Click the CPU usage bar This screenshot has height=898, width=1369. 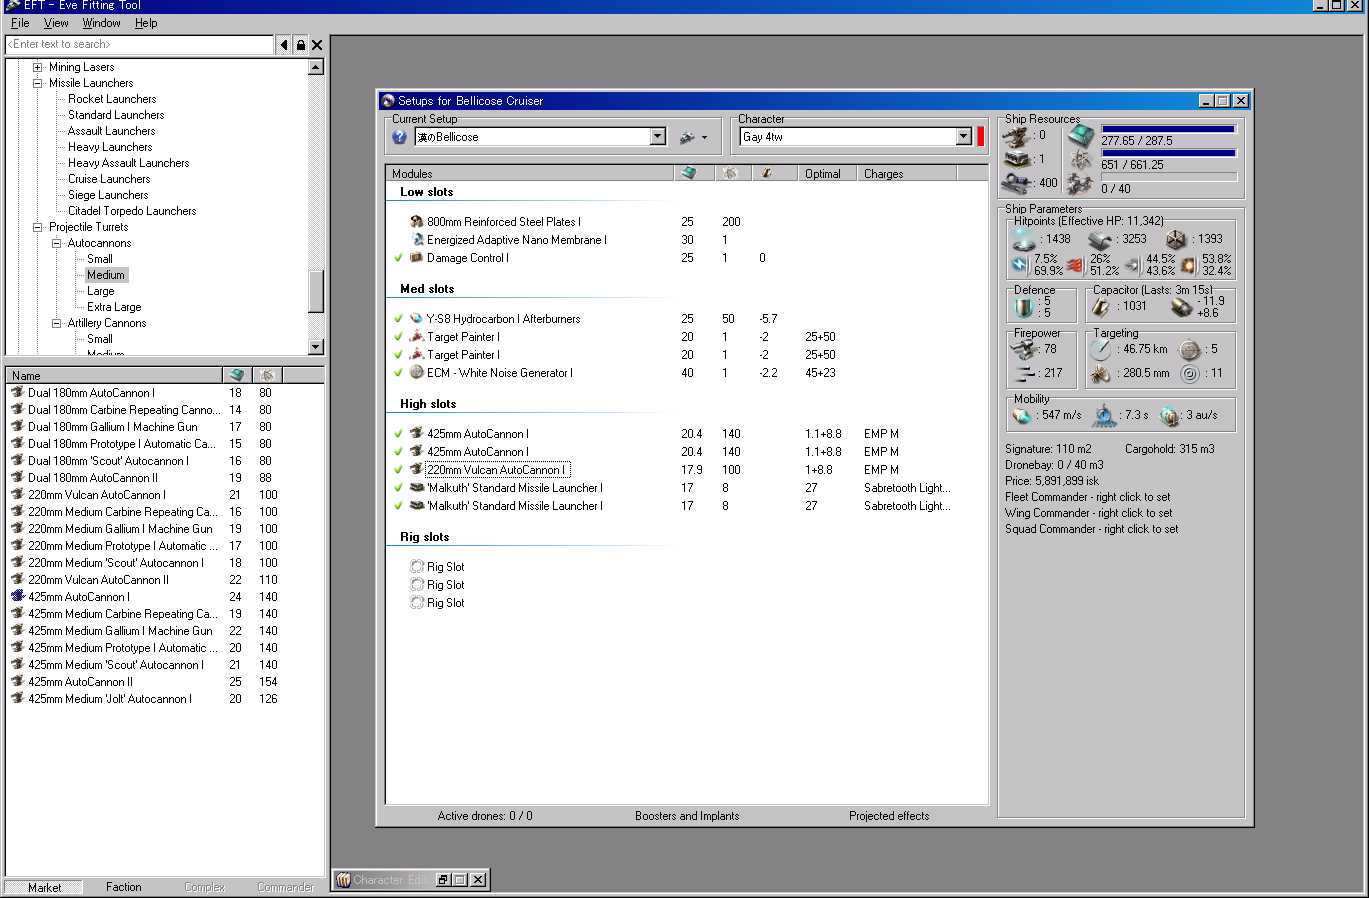[1168, 129]
